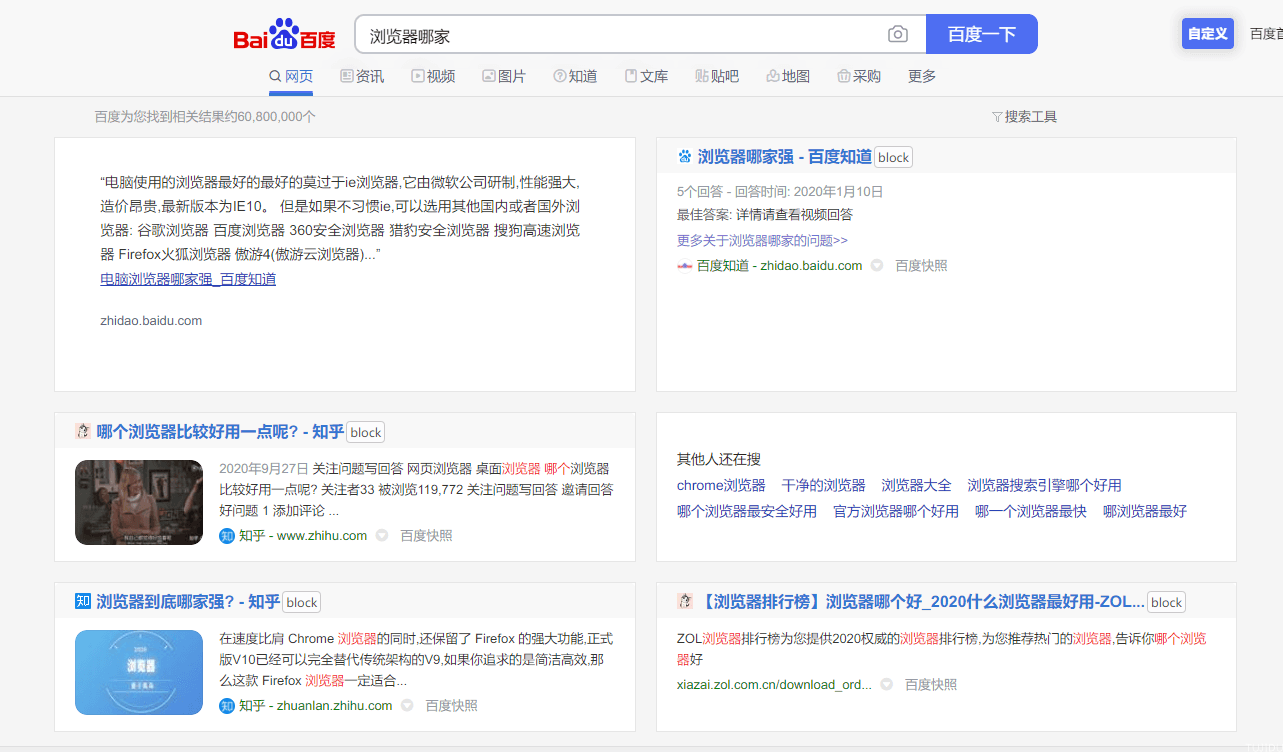1283x752 pixels.
Task: Block the ZOL 浏览器排行榜 result
Action: [x=1166, y=601]
